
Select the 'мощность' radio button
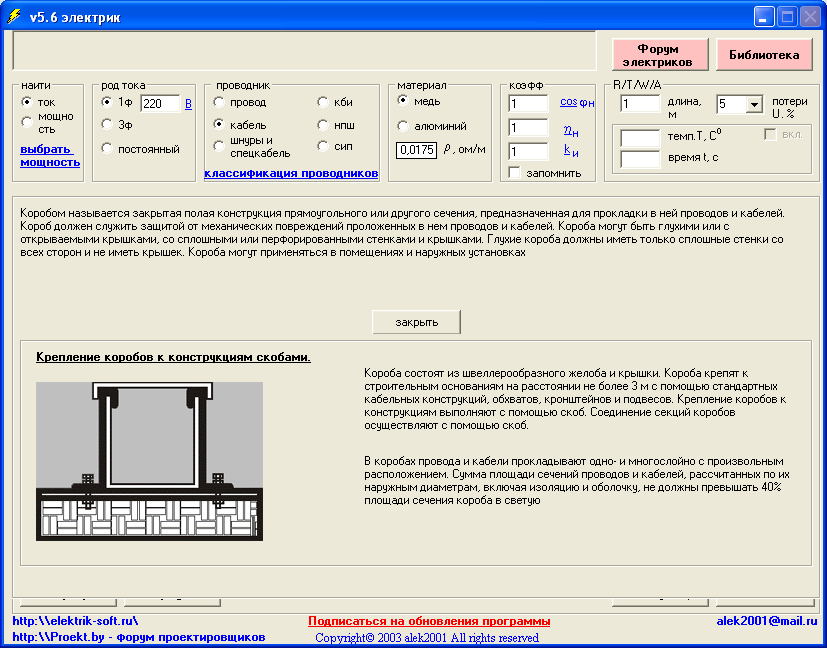tap(26, 122)
